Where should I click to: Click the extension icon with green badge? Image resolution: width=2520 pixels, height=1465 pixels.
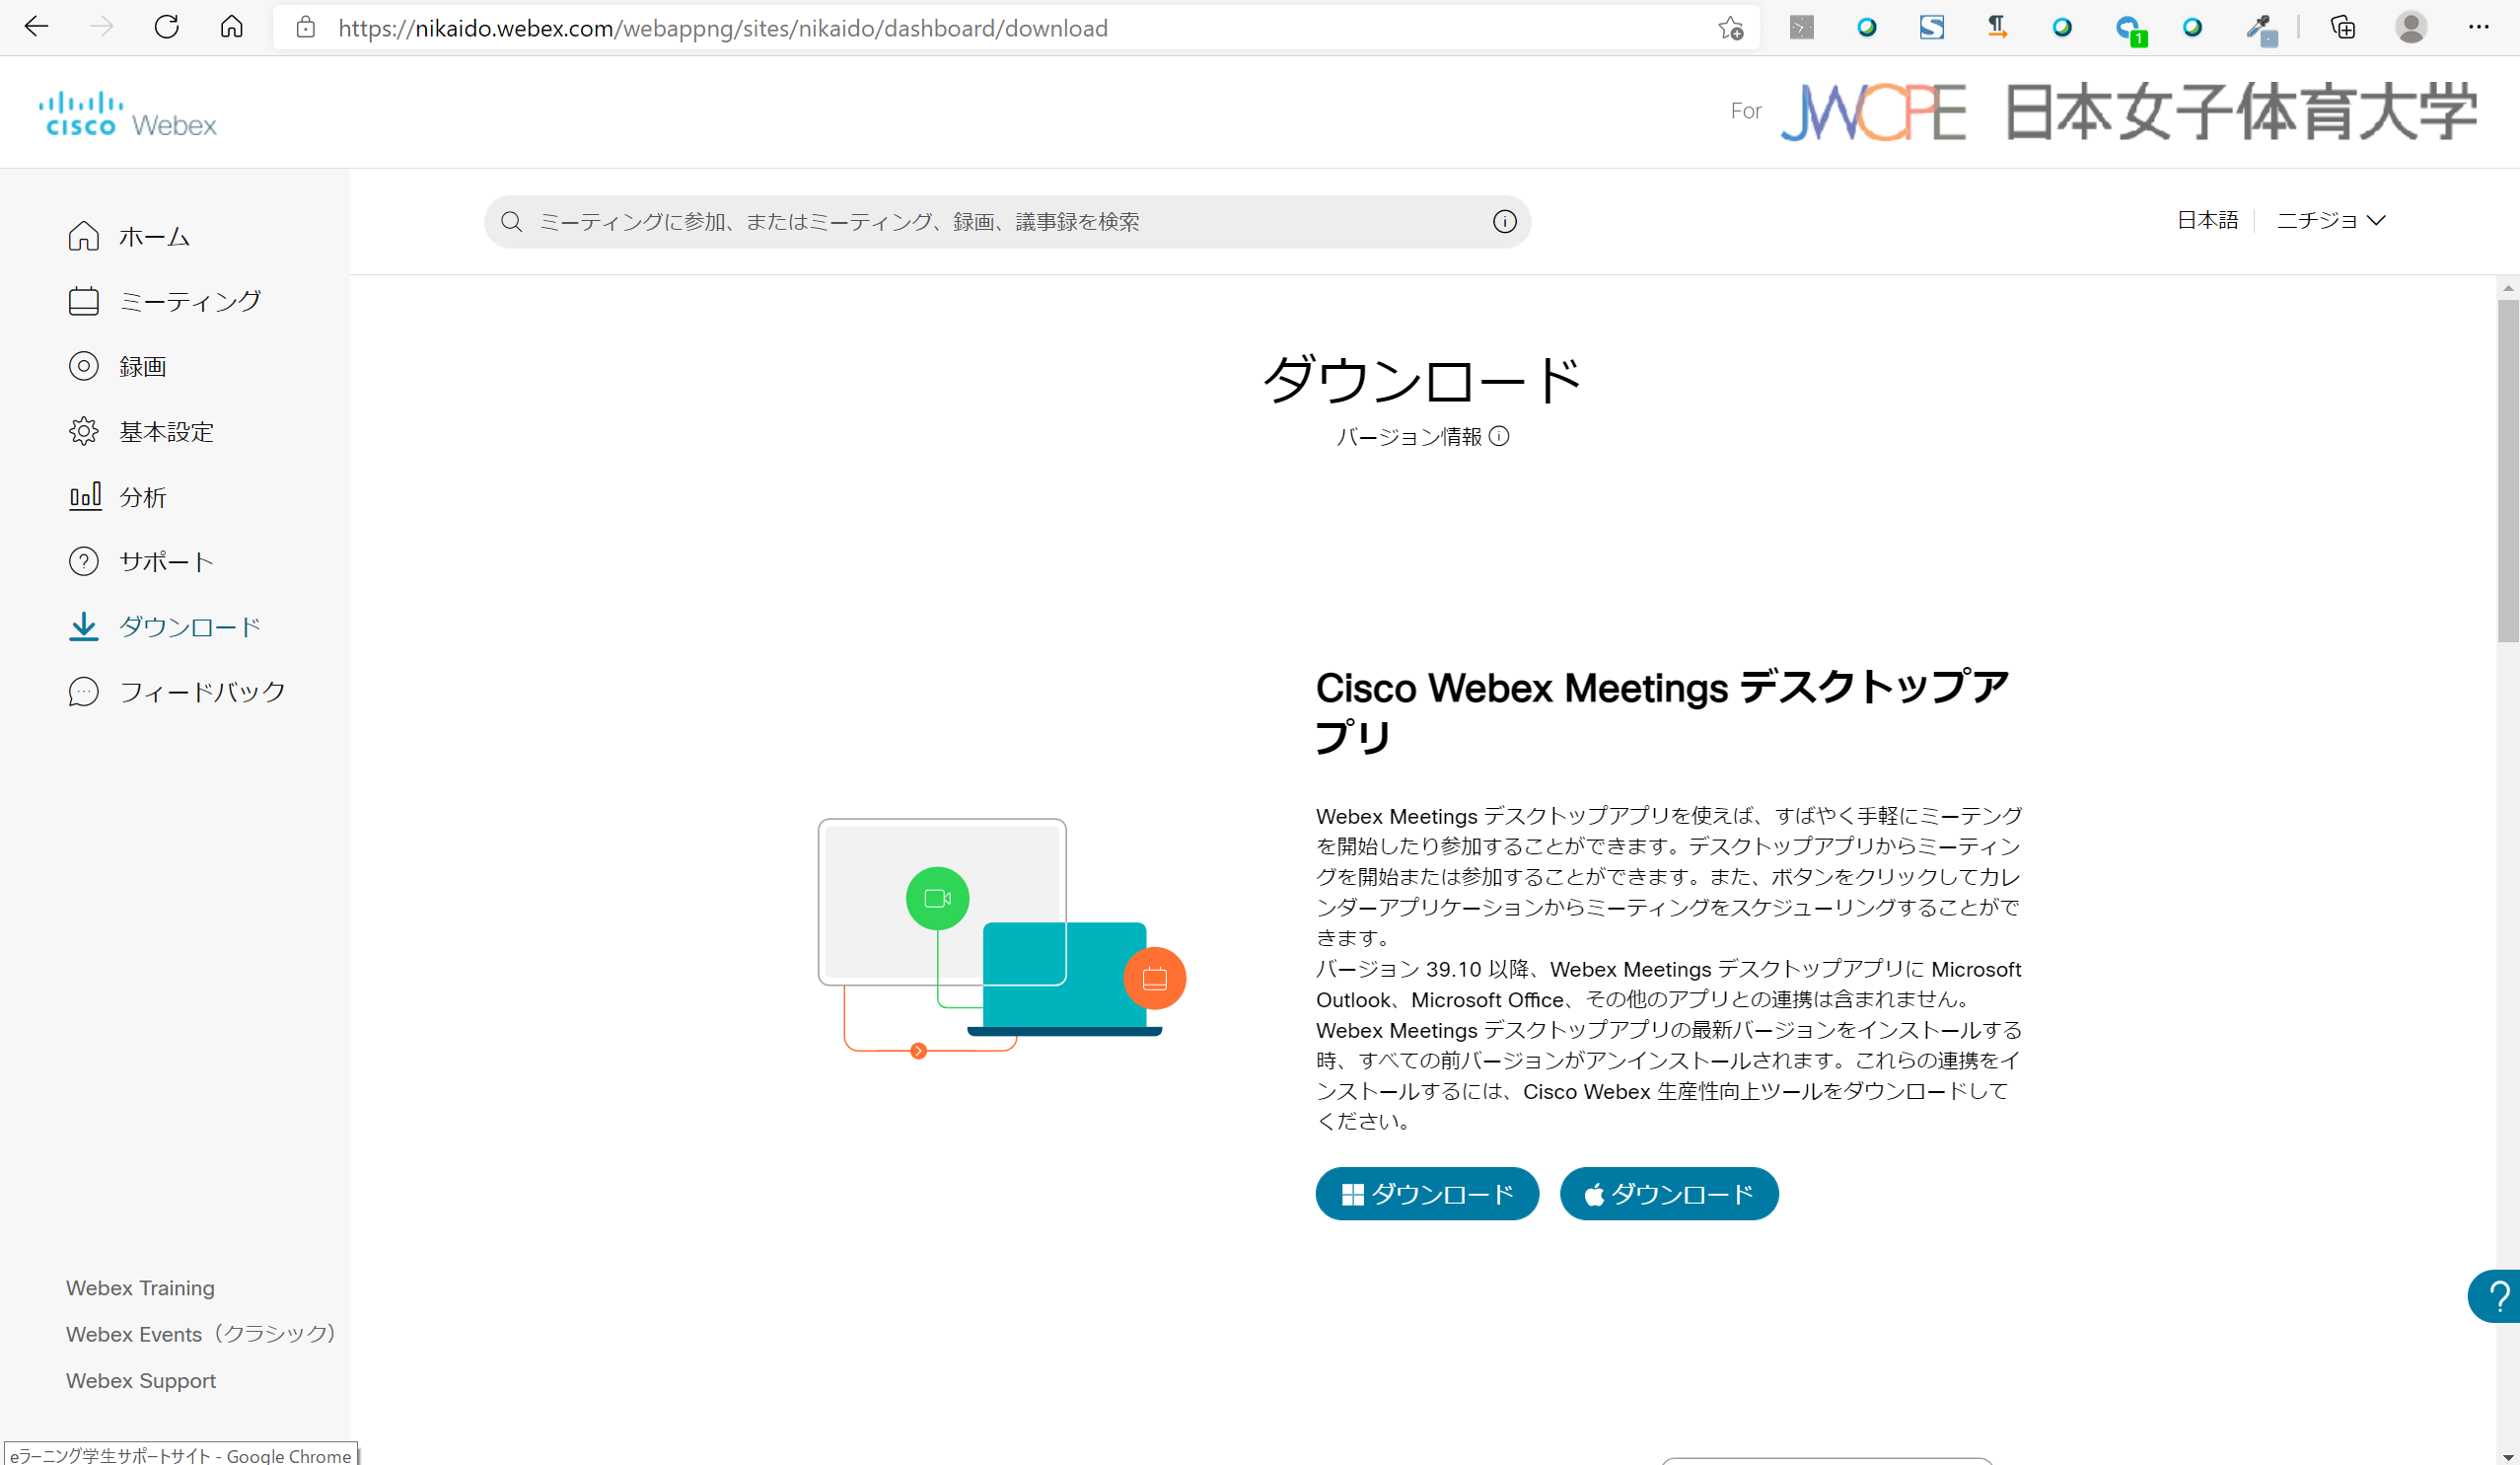2129,30
